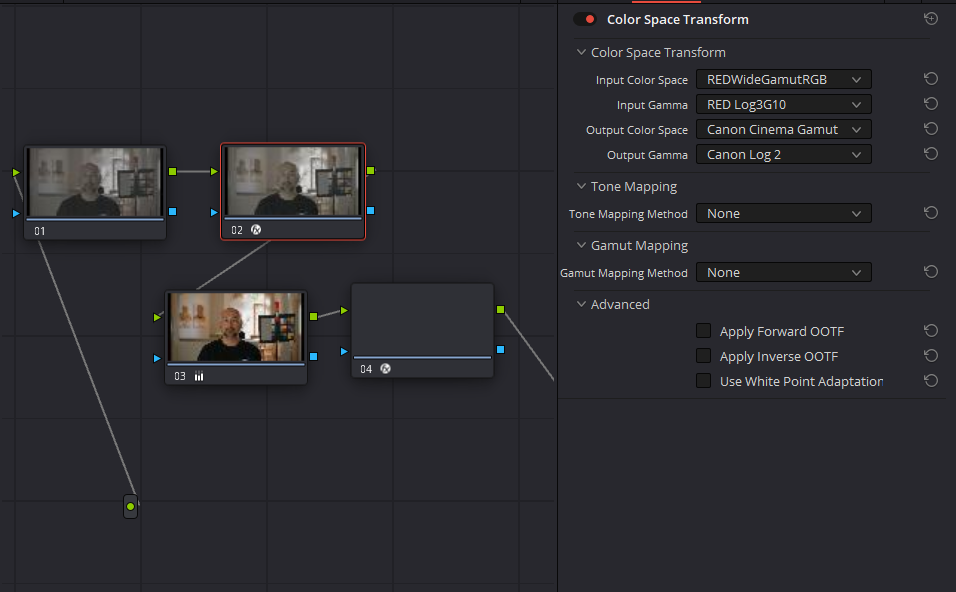
Task: Open the Input Color Space dropdown
Action: pos(783,79)
